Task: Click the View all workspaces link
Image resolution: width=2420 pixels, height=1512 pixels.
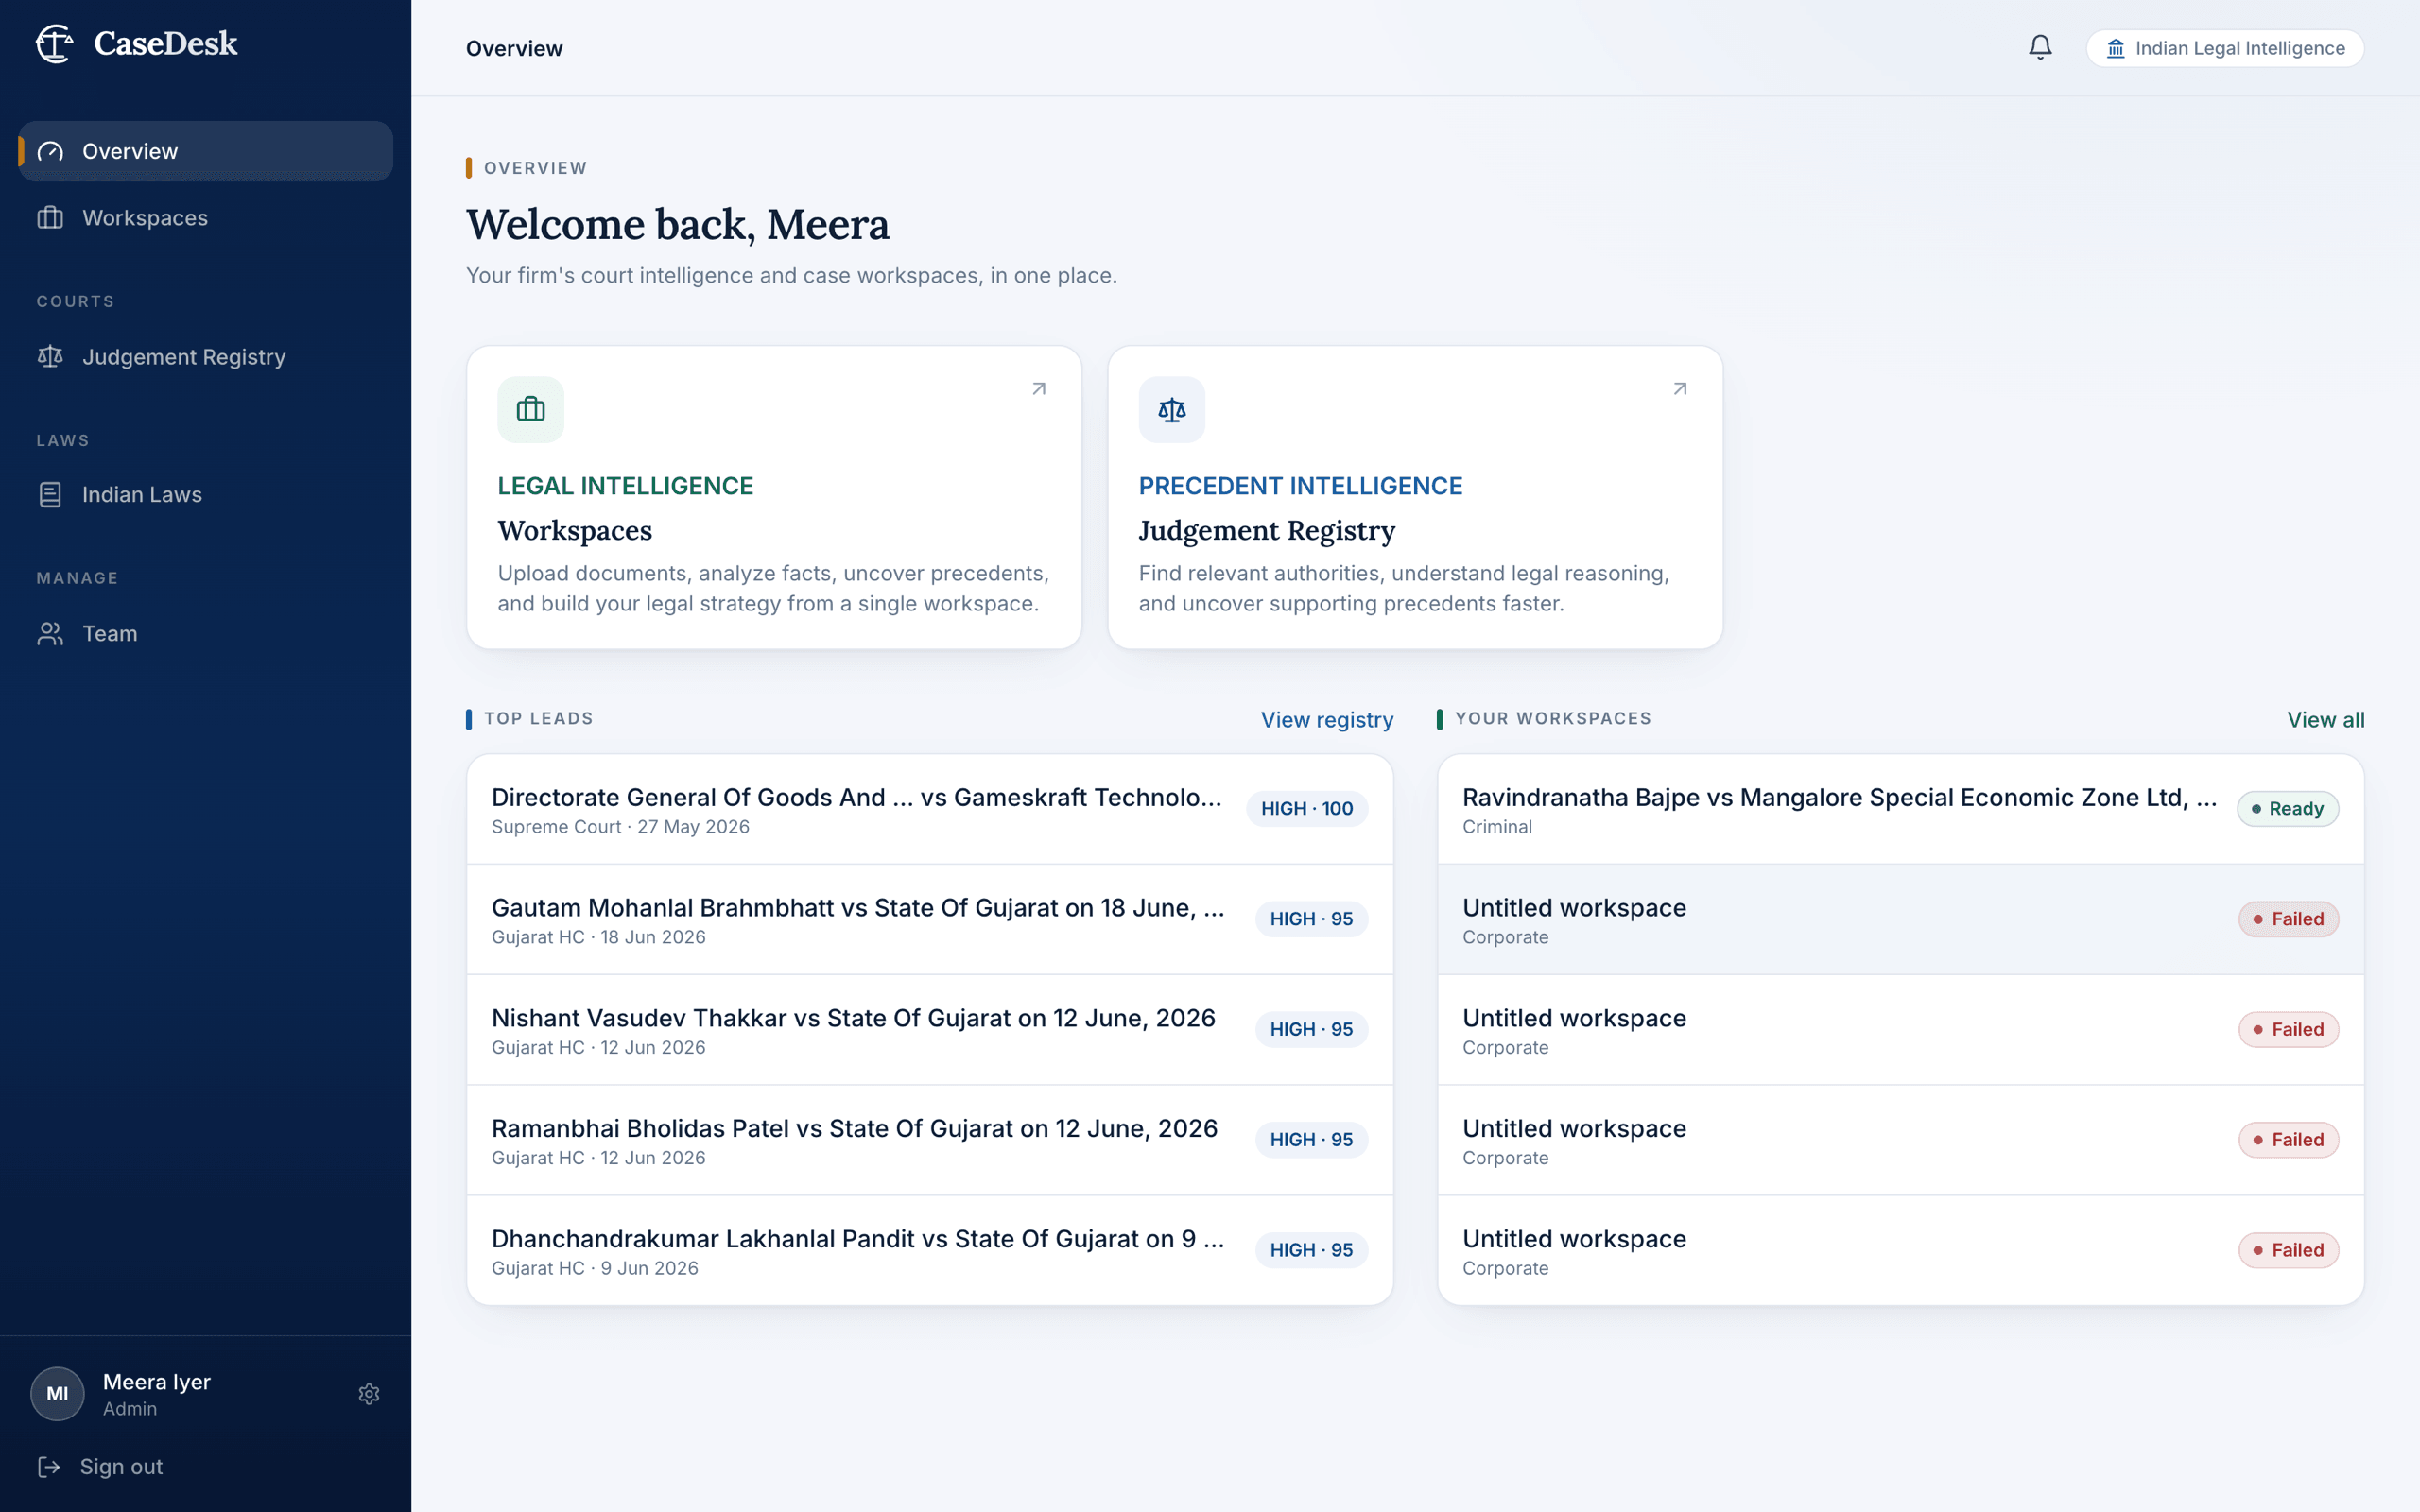Action: (x=2326, y=720)
